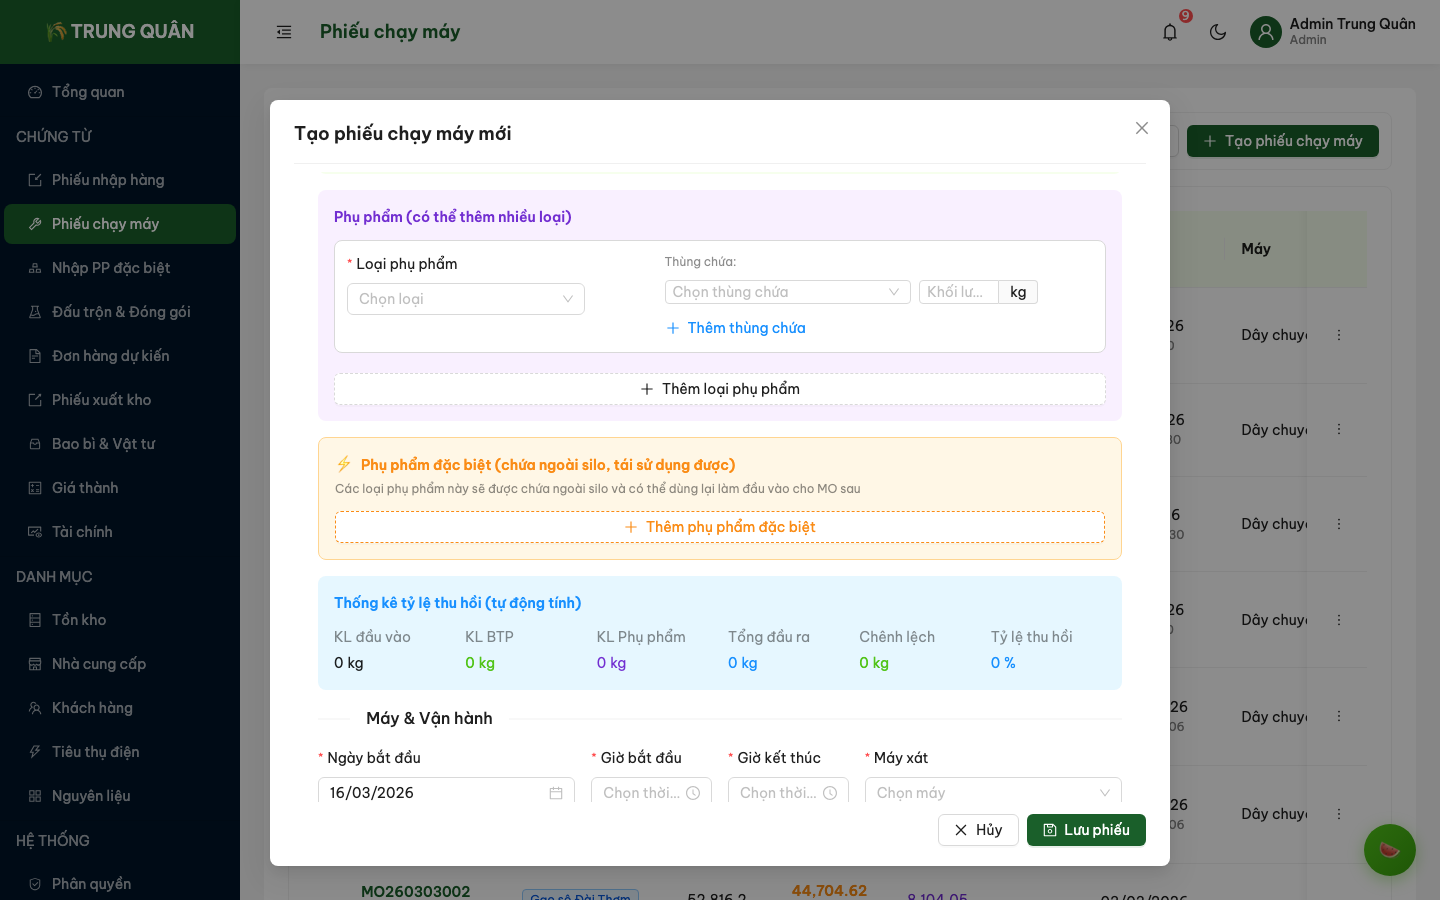Add special by-product with Thêm phụ phẩm đặc biệt

pos(720,527)
